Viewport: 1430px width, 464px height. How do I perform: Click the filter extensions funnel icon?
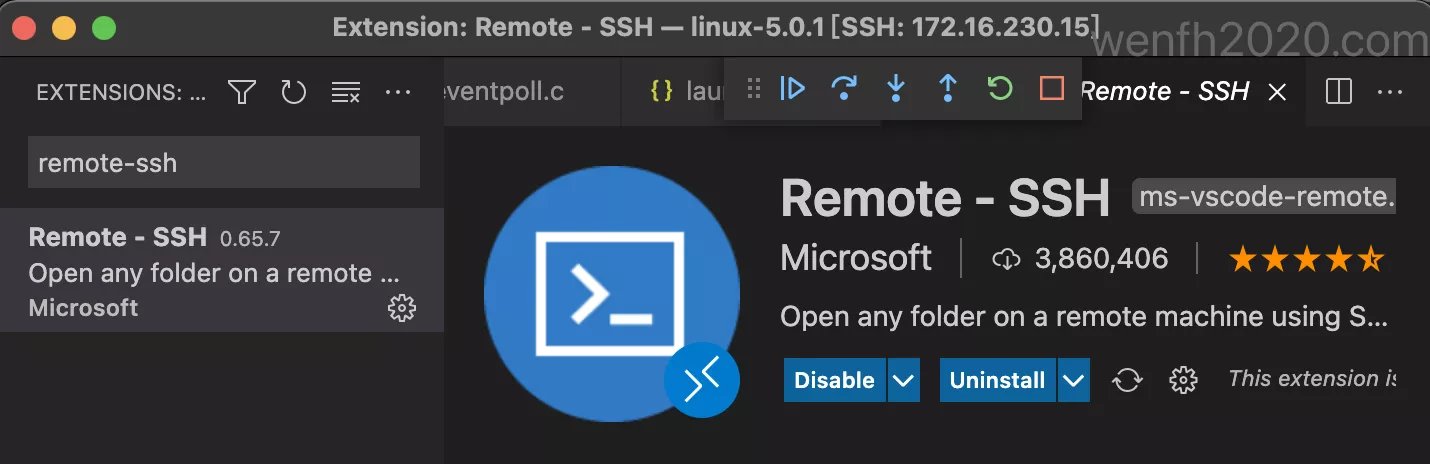(x=242, y=92)
